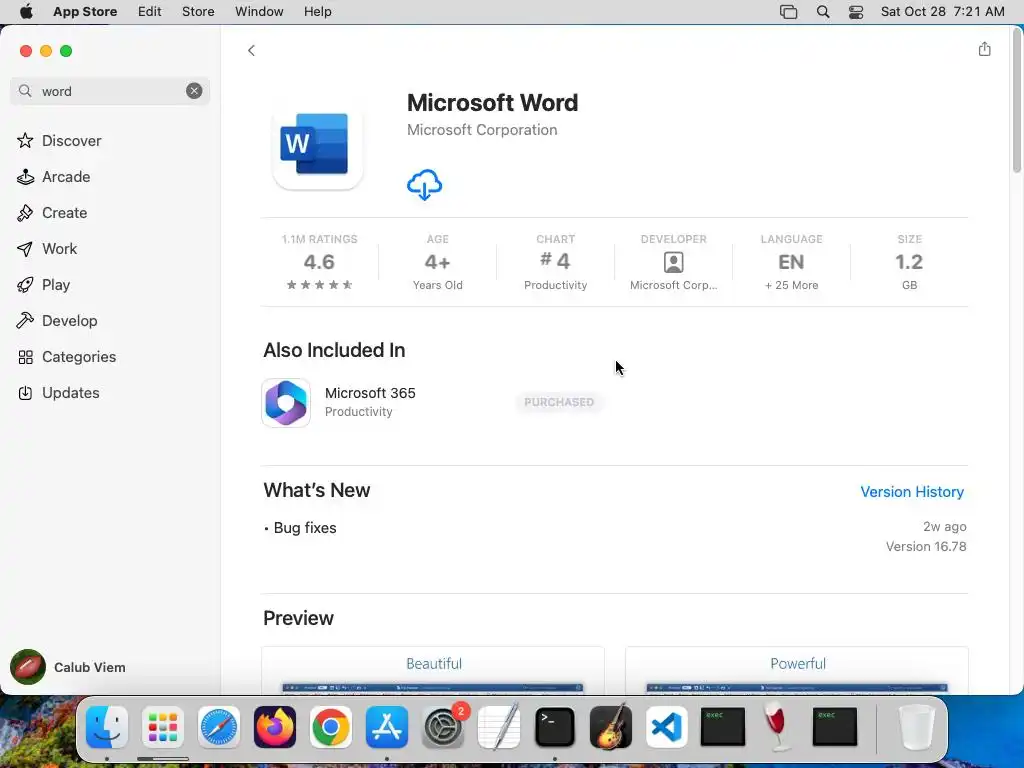Click the Microsoft Corp developer icon
The height and width of the screenshot is (768, 1024).
pyautogui.click(x=673, y=262)
